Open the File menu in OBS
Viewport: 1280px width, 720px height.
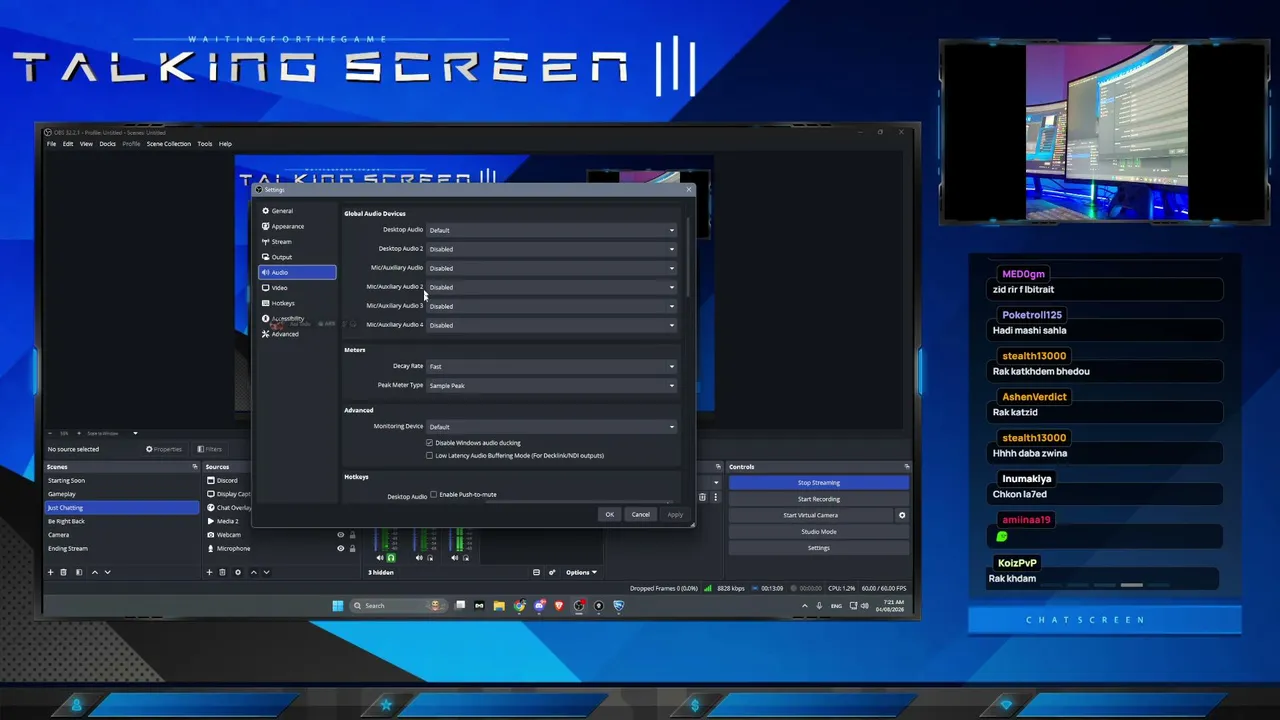click(51, 144)
